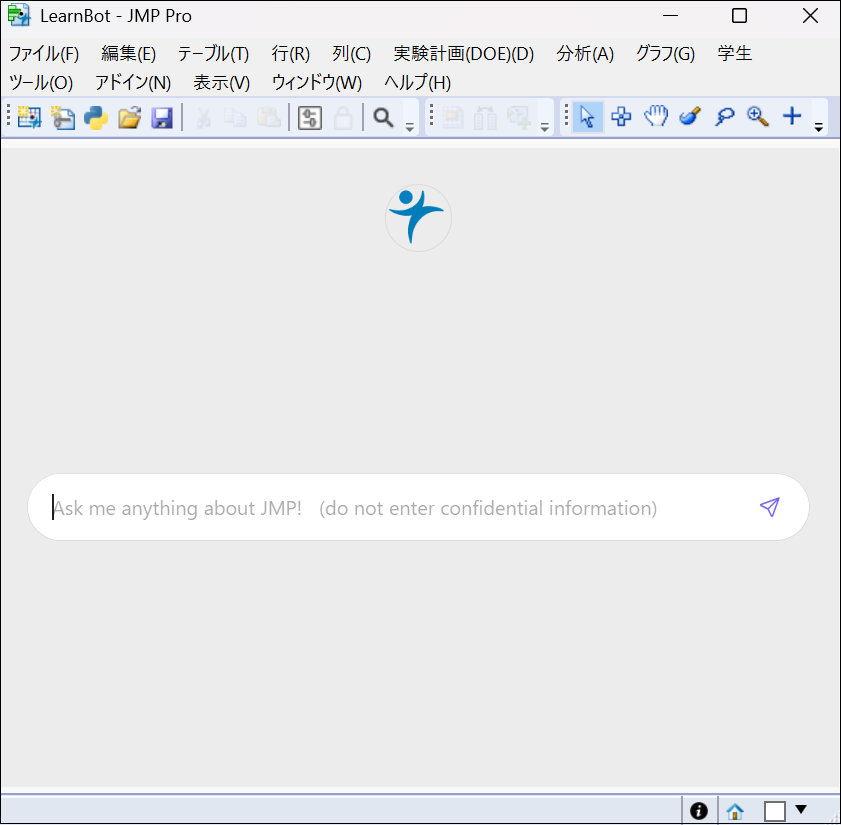Select the Magnifier zoom tool
This screenshot has height=825, width=841.
[758, 116]
